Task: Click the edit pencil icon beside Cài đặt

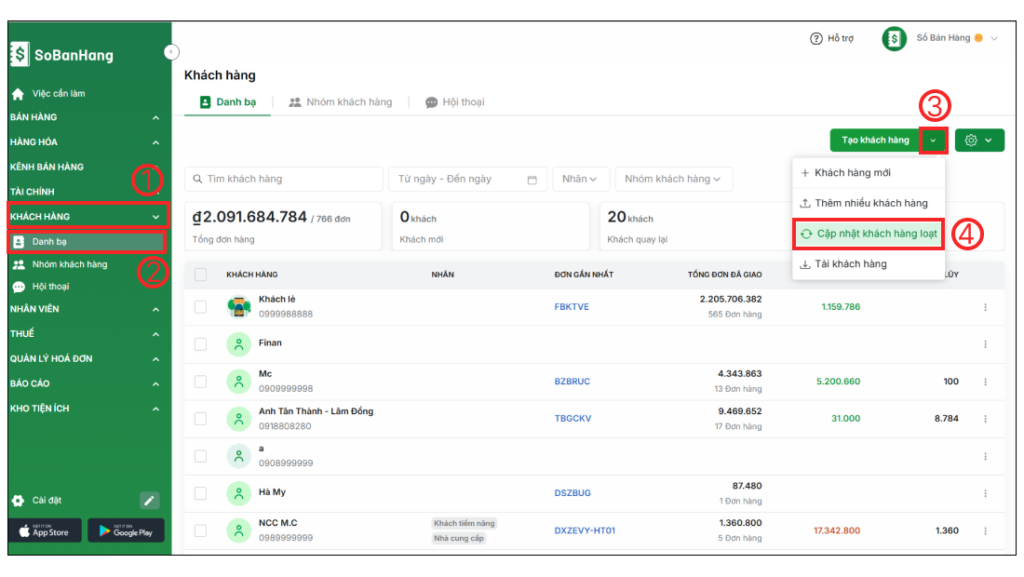Action: [x=149, y=500]
